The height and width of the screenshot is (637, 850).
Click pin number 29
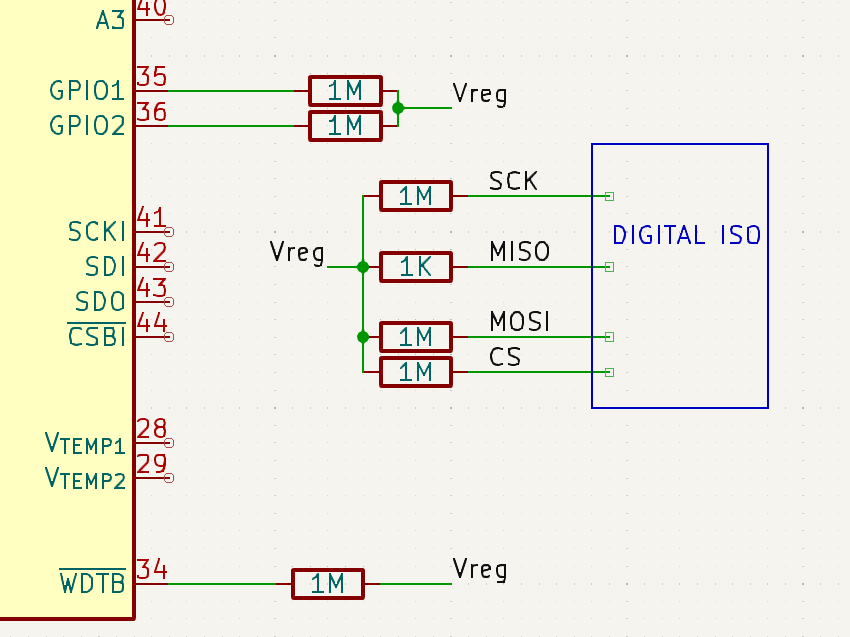coord(152,464)
